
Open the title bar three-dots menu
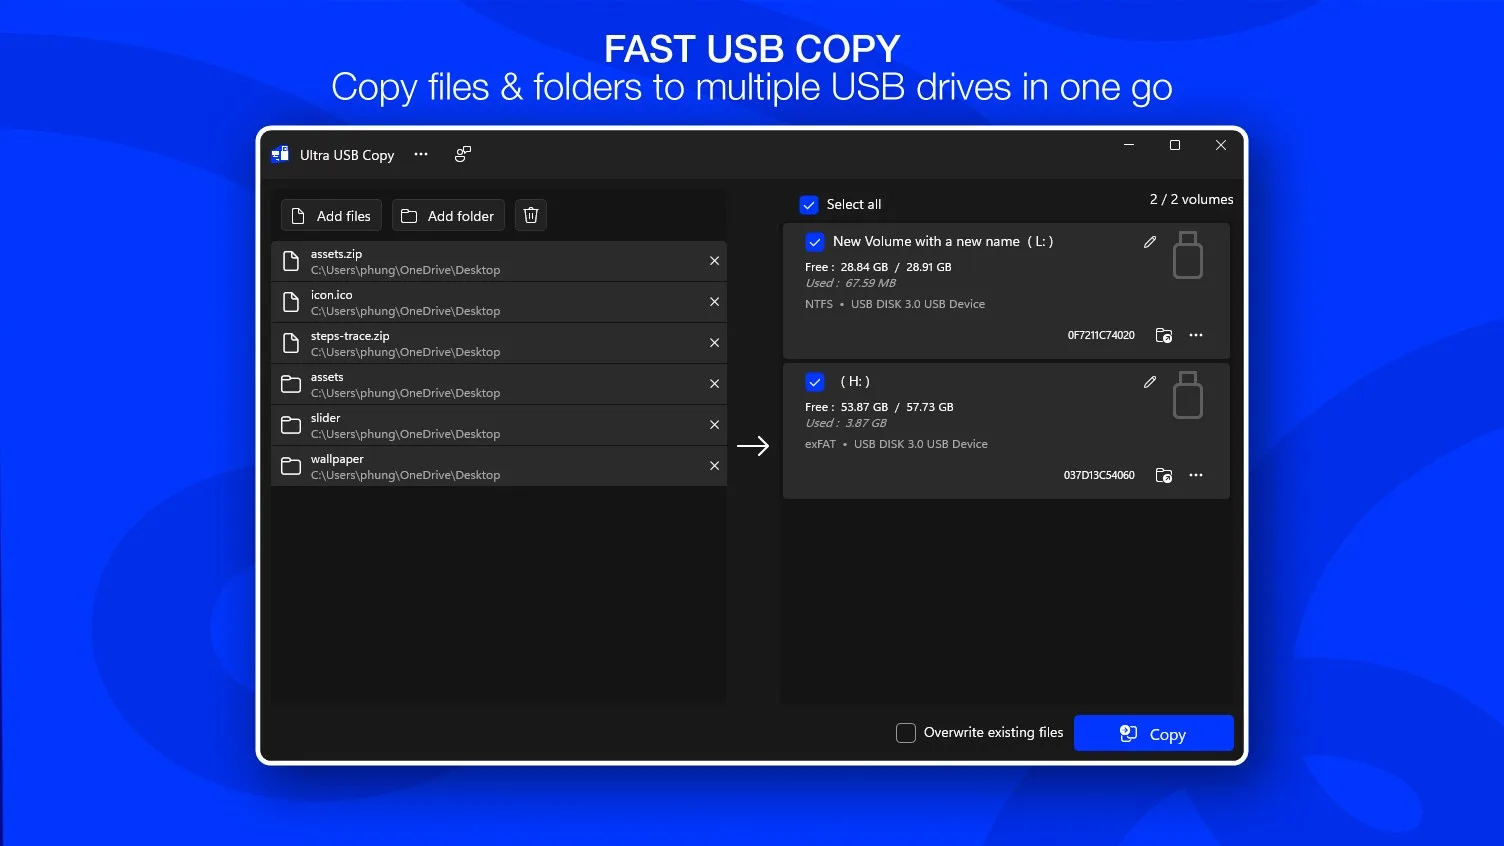(421, 154)
